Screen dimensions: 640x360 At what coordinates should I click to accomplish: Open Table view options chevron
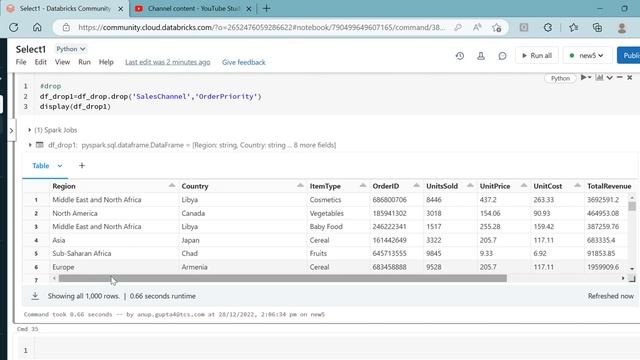[x=60, y=166]
